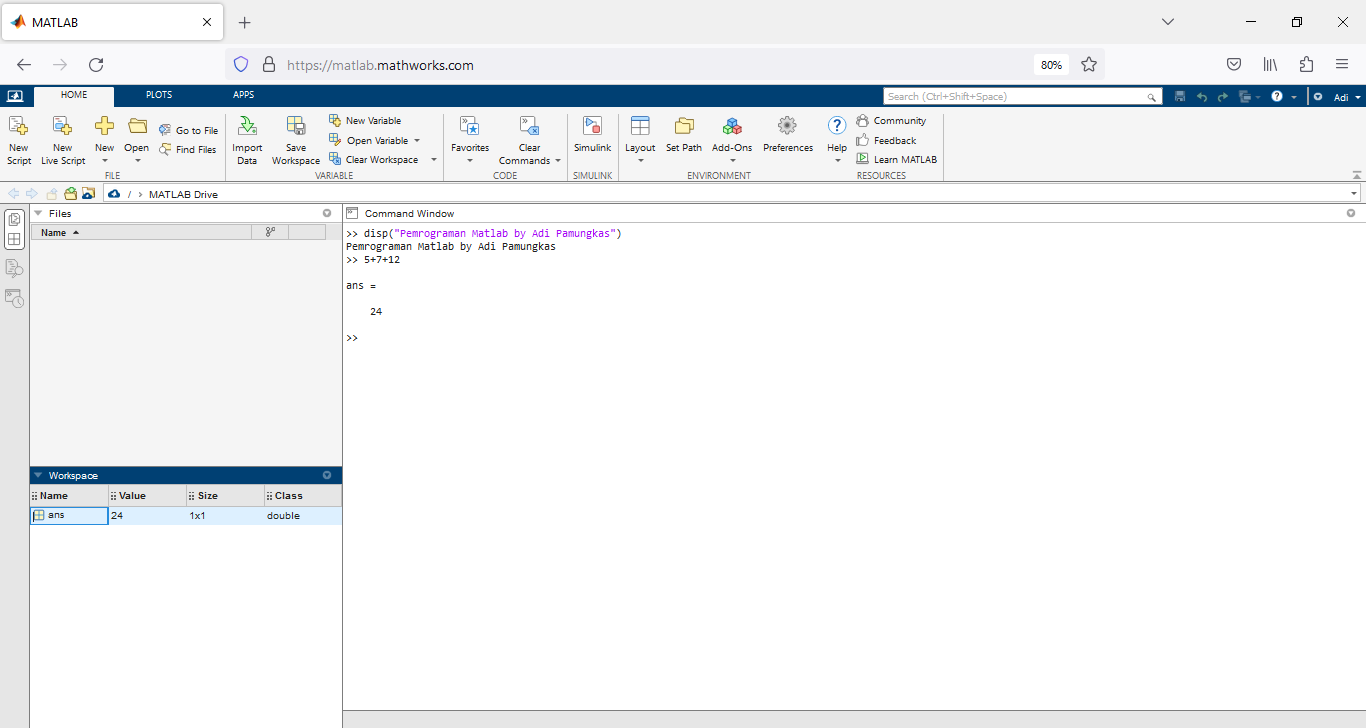1366x728 pixels.
Task: Switch to the APPS tab
Action: click(243, 95)
